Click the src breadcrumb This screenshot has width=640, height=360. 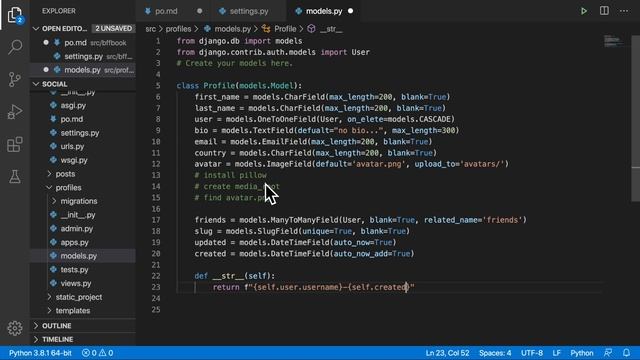(151, 29)
